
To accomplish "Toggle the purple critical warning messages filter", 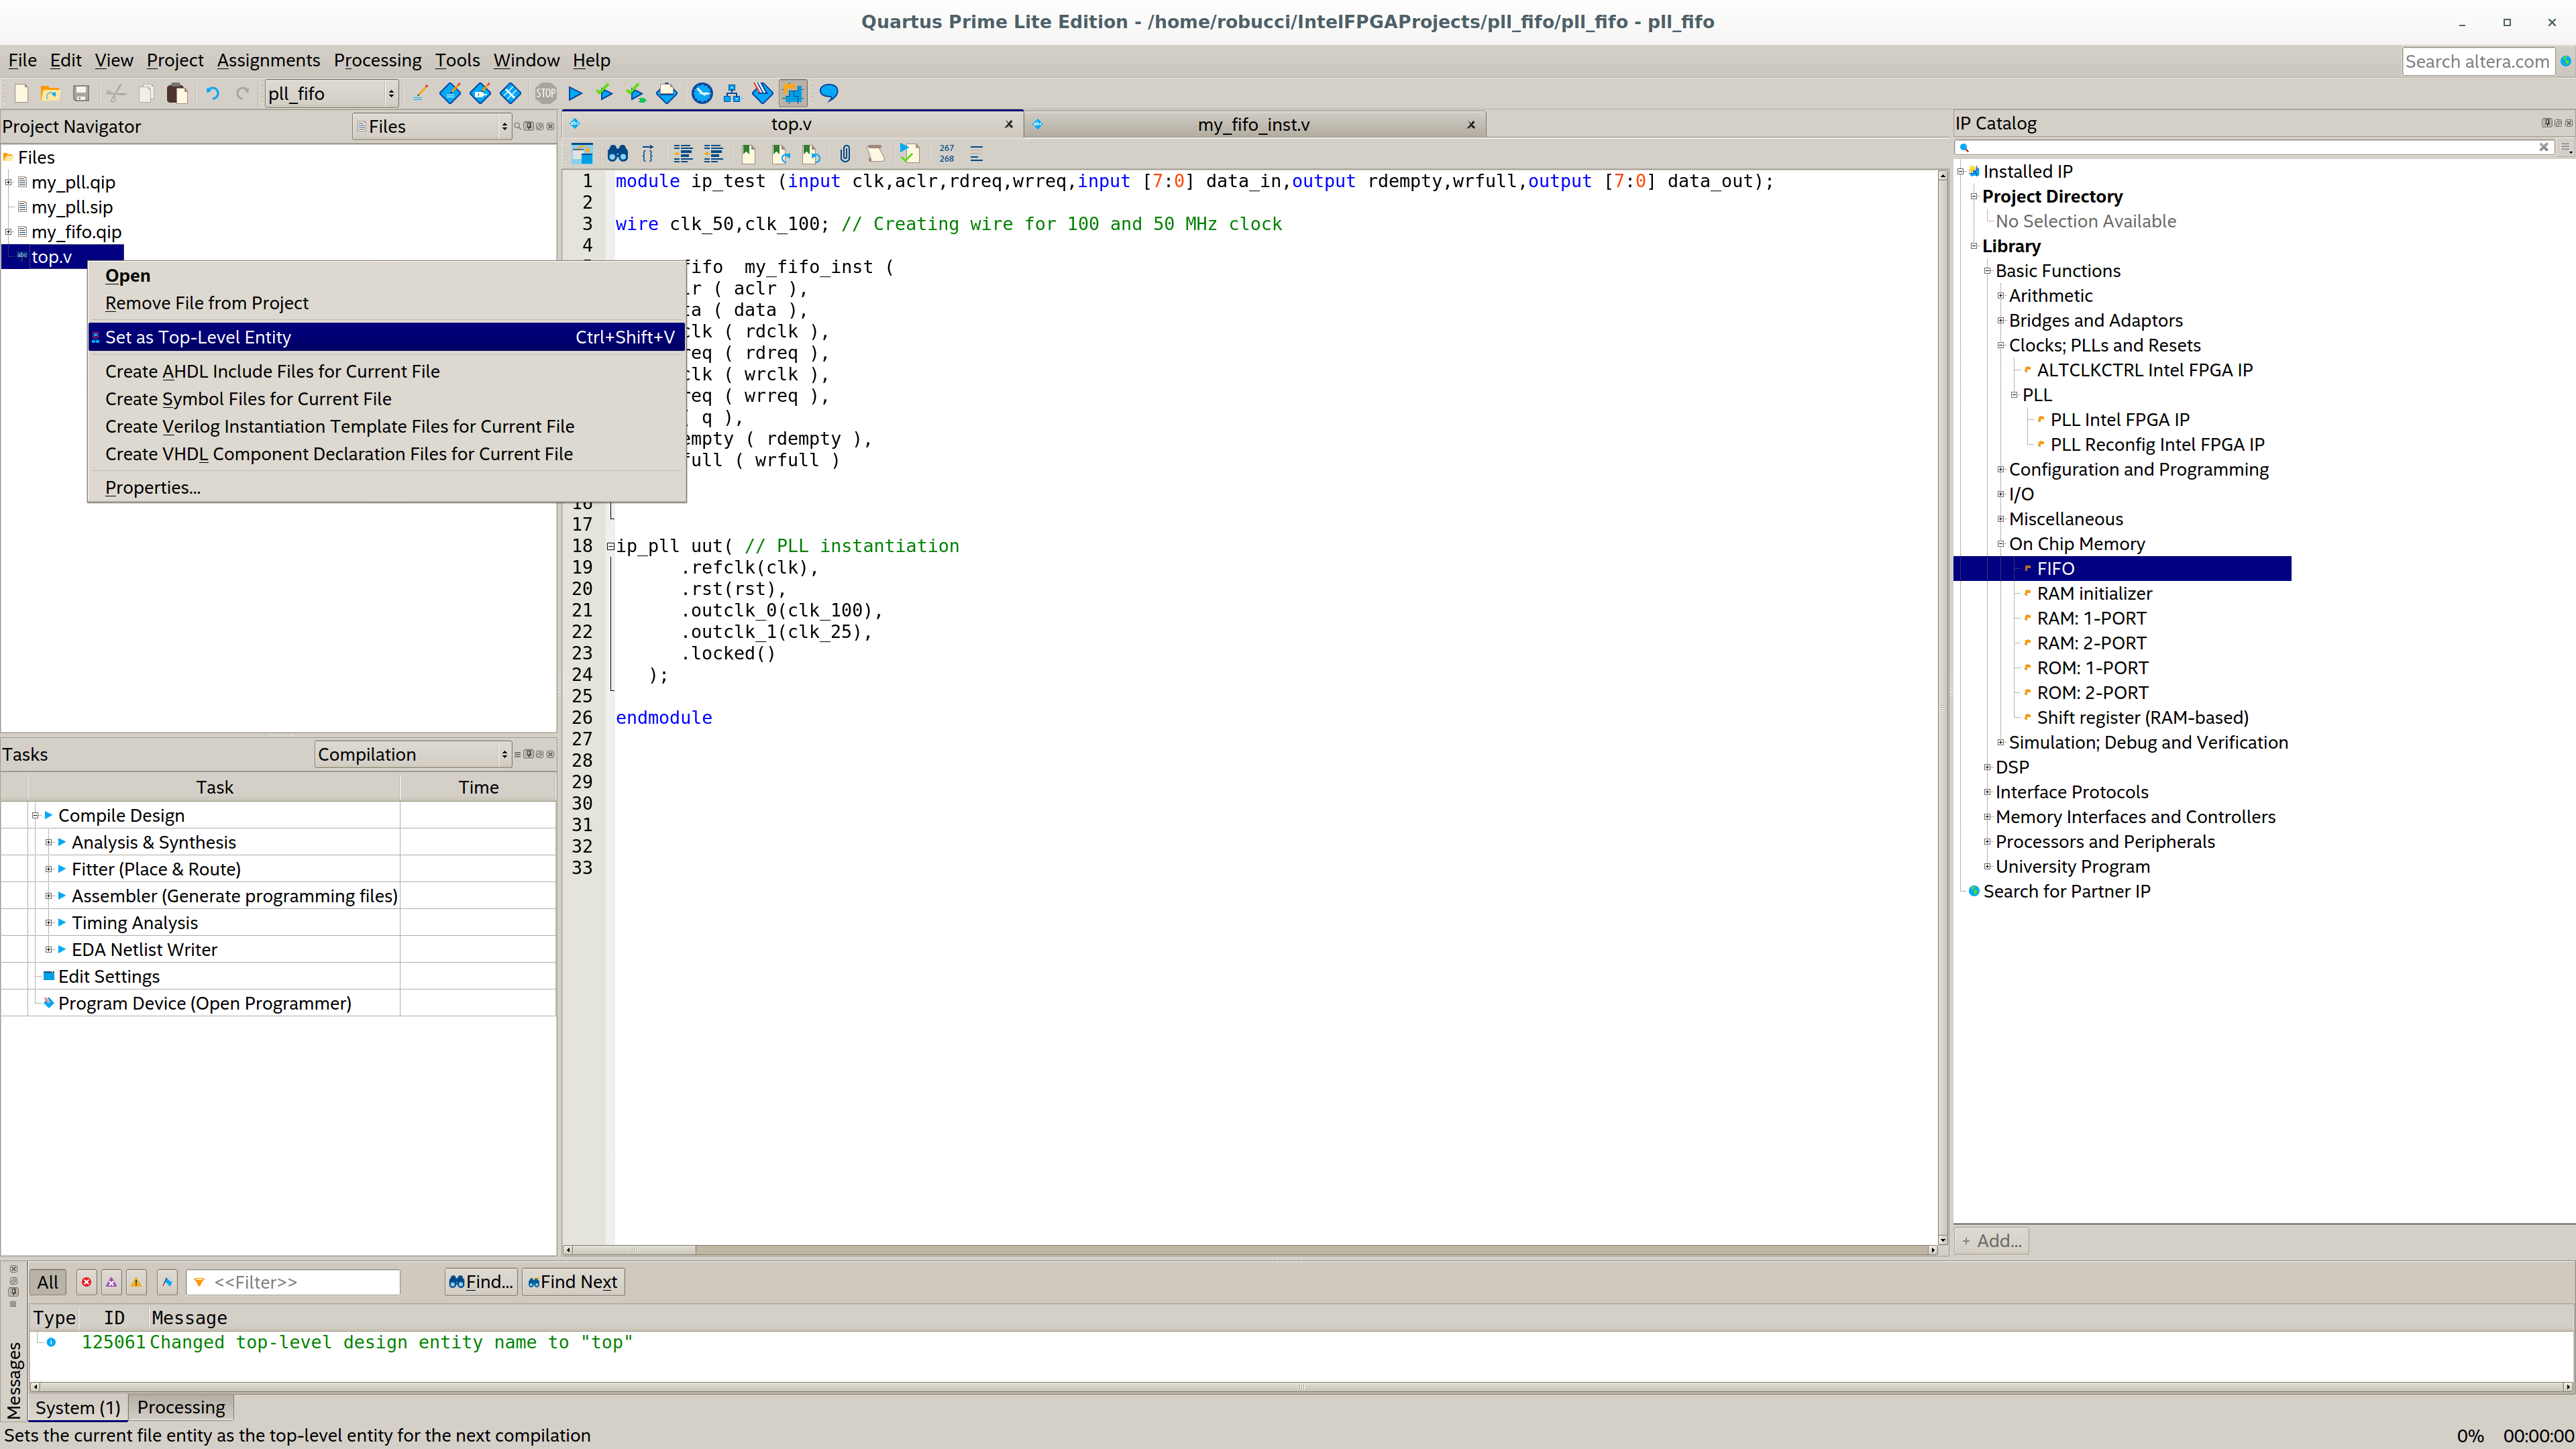I will [x=111, y=1282].
